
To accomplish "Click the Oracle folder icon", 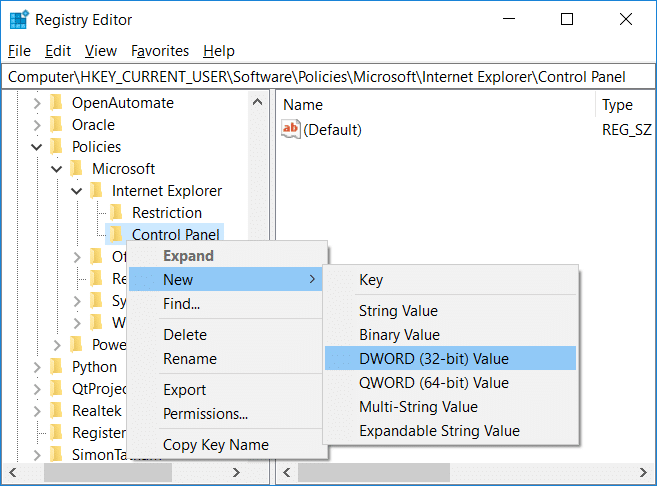I will pyautogui.click(x=57, y=125).
